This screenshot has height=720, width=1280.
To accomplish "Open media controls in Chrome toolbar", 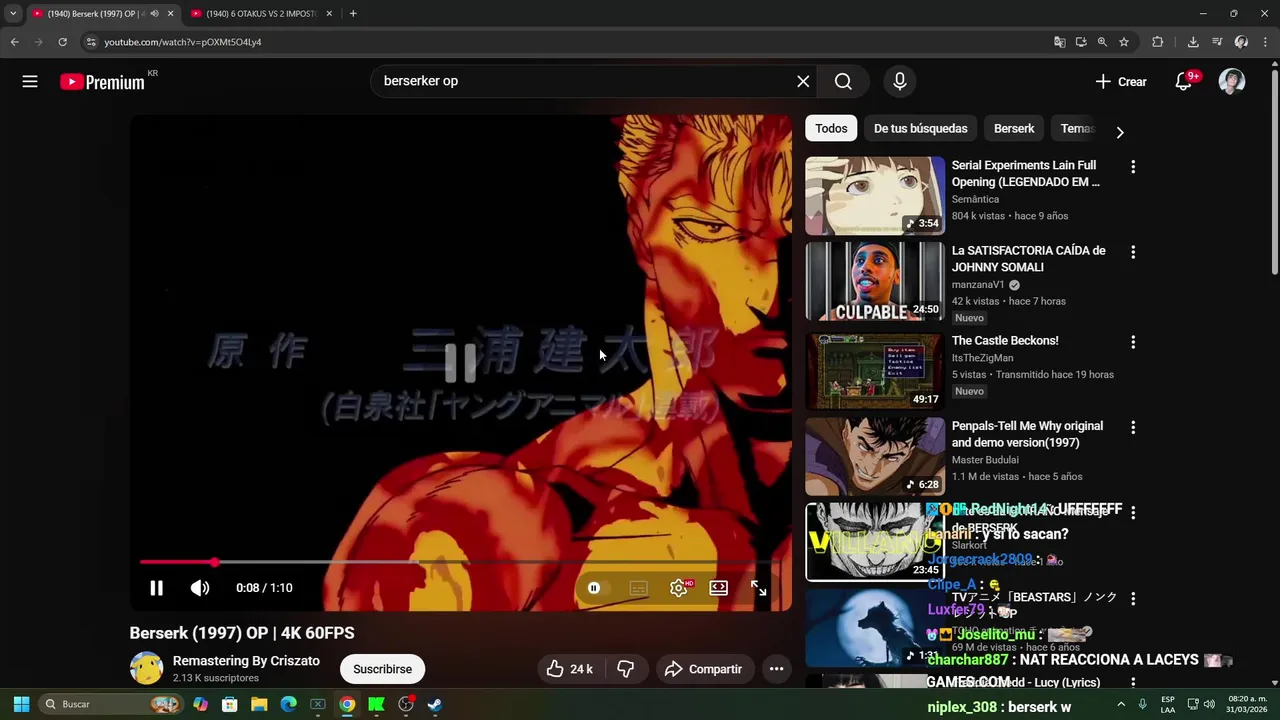I will (1217, 42).
